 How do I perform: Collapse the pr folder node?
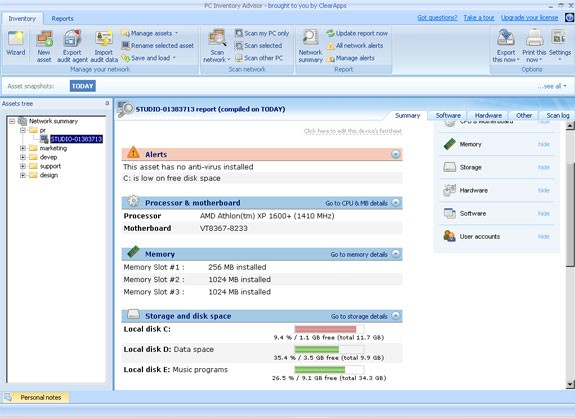point(23,130)
